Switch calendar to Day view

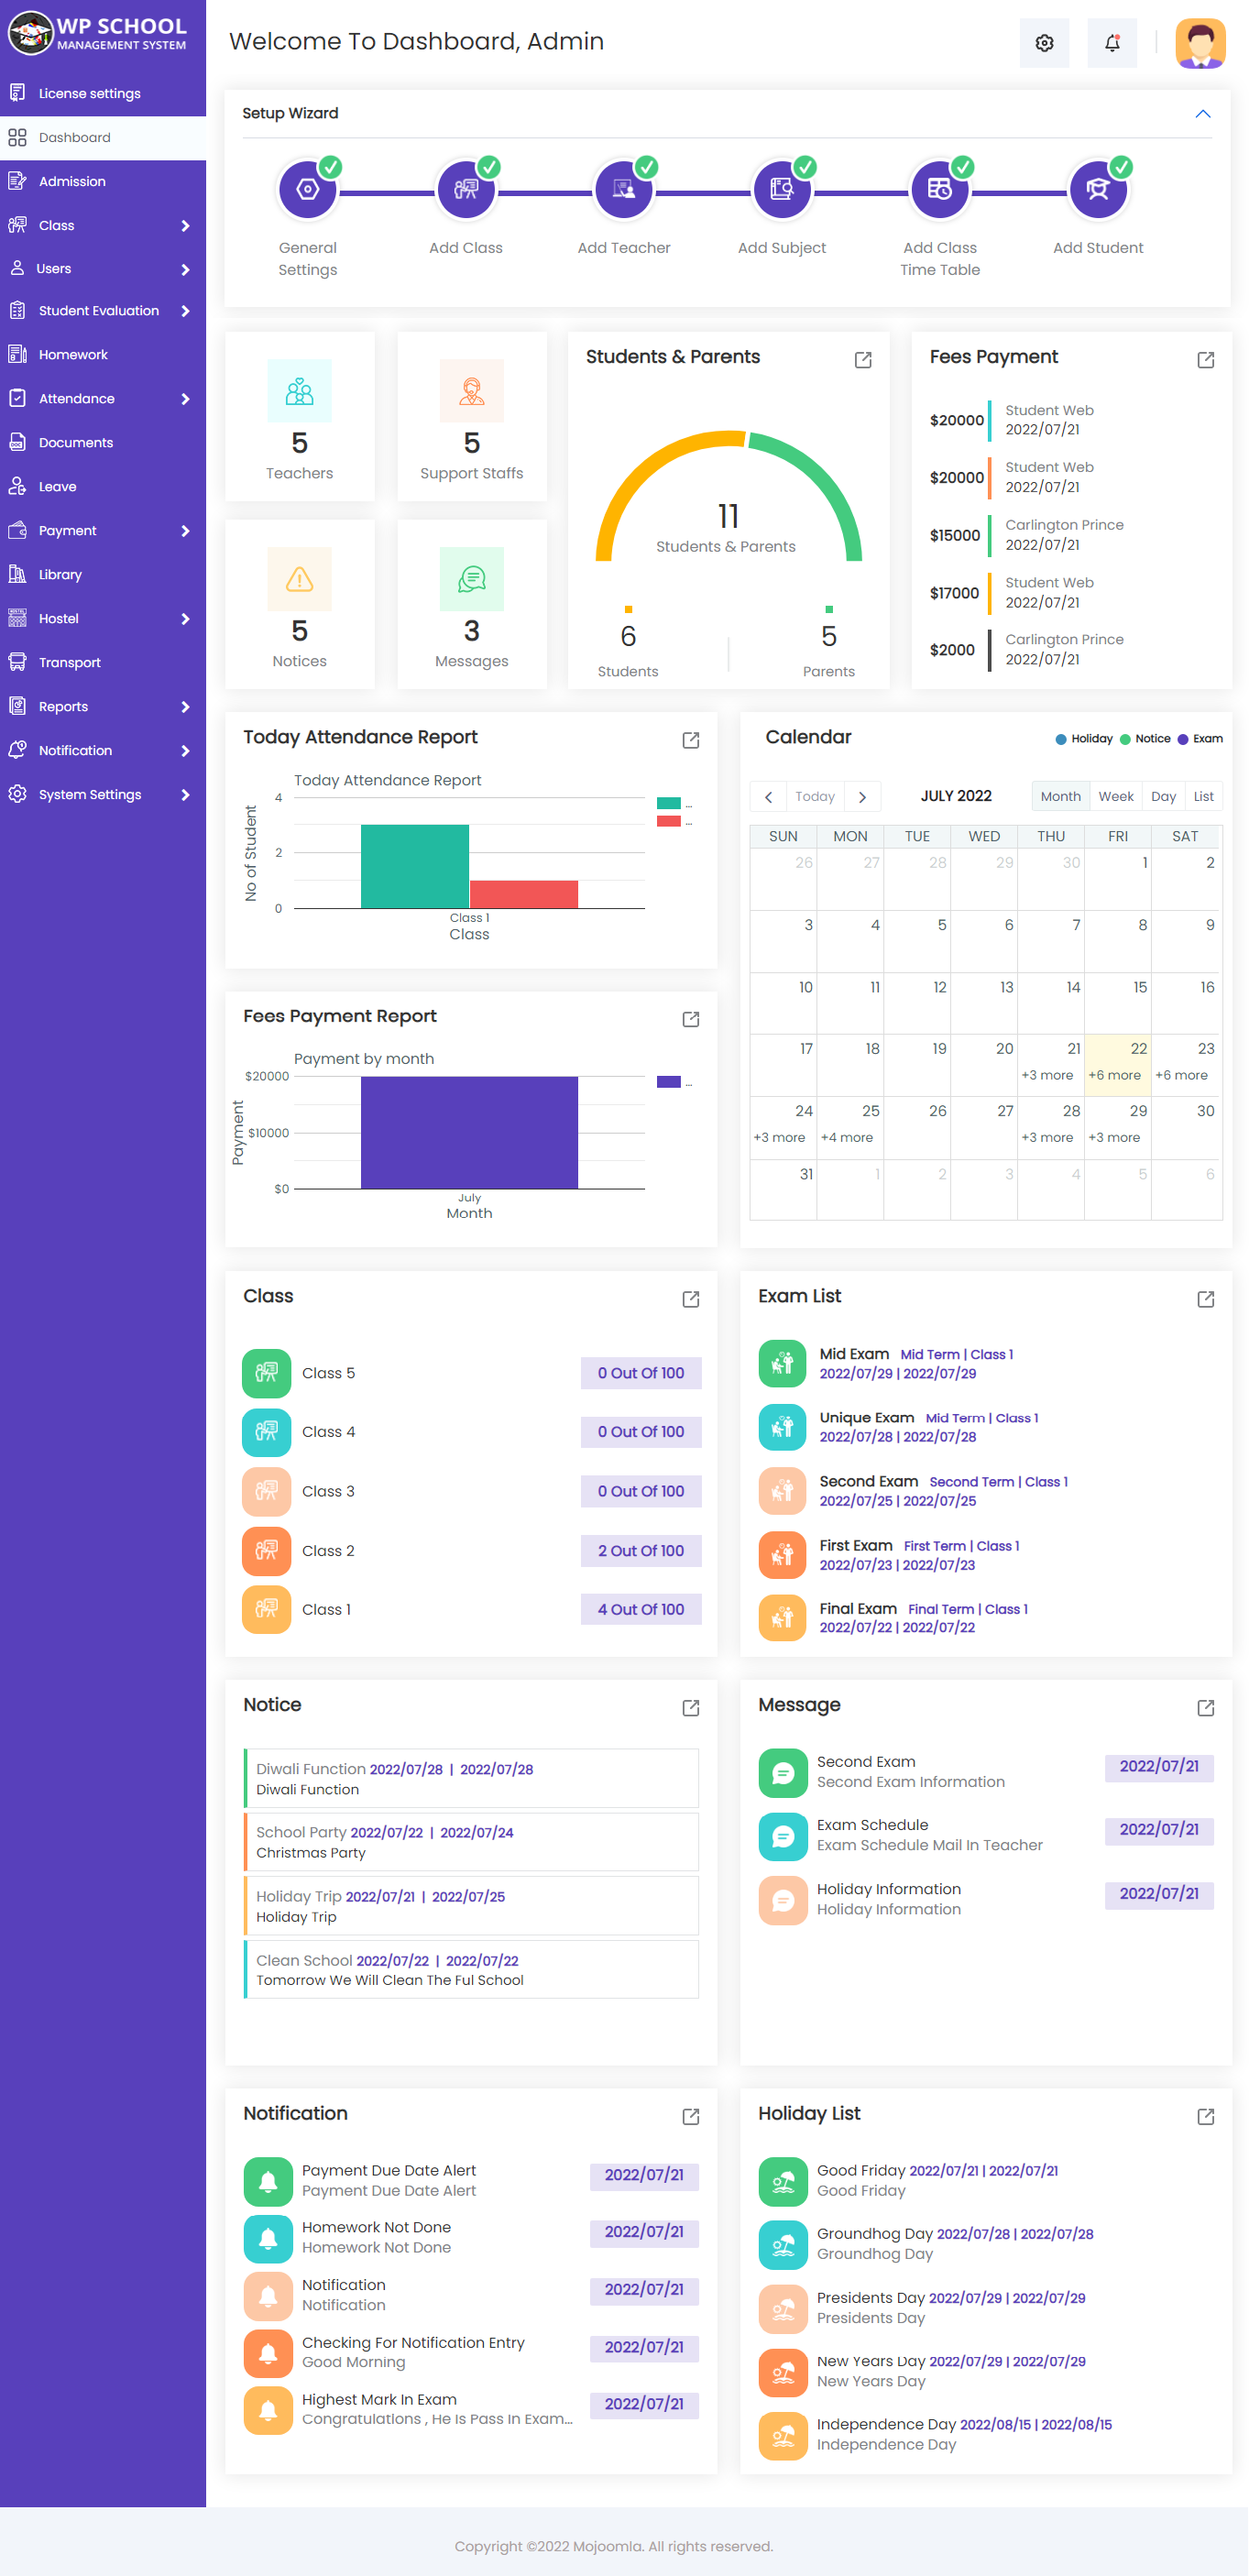(x=1163, y=797)
